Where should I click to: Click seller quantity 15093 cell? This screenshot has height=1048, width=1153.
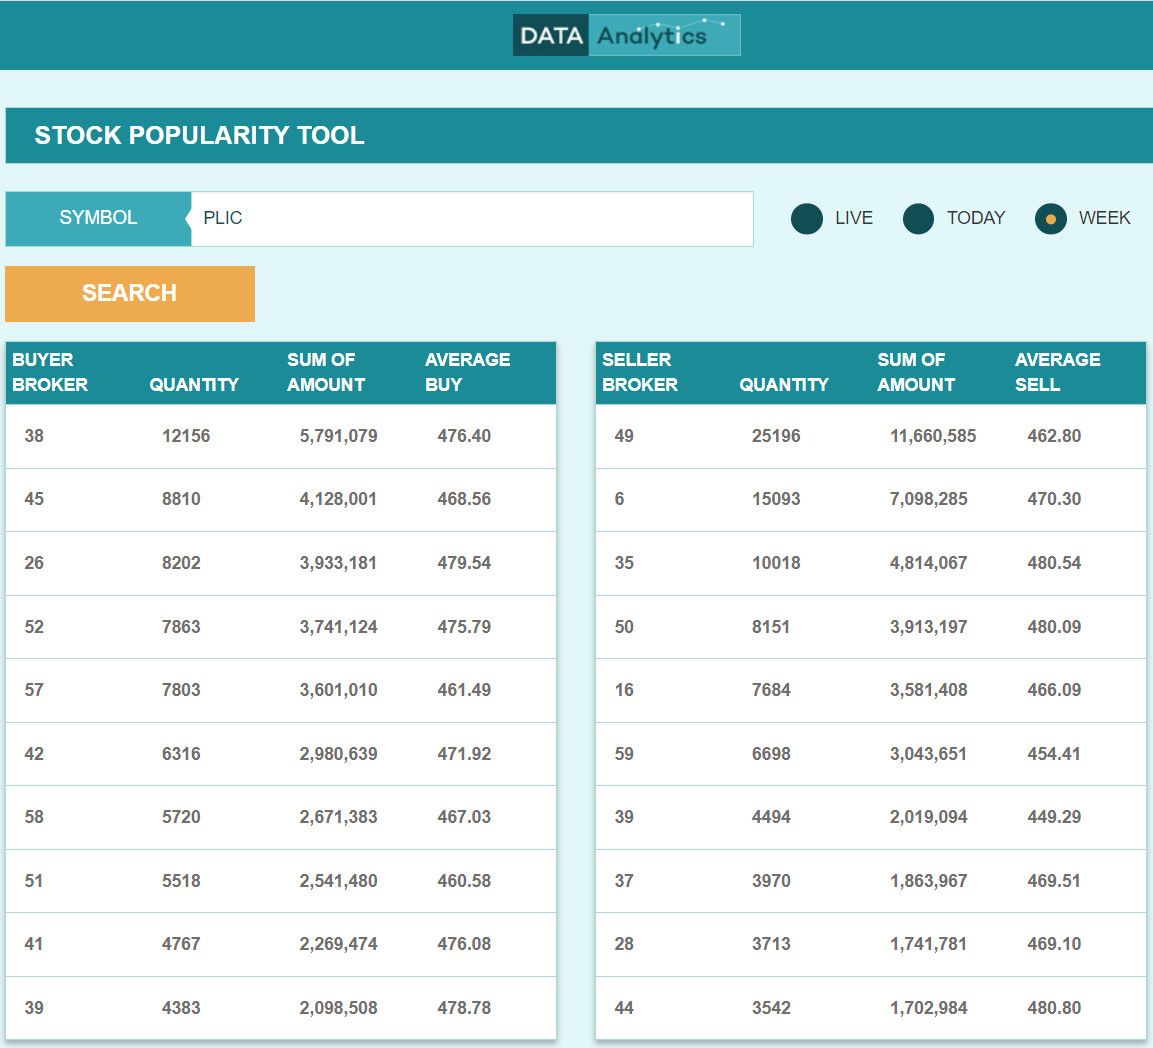(x=776, y=499)
